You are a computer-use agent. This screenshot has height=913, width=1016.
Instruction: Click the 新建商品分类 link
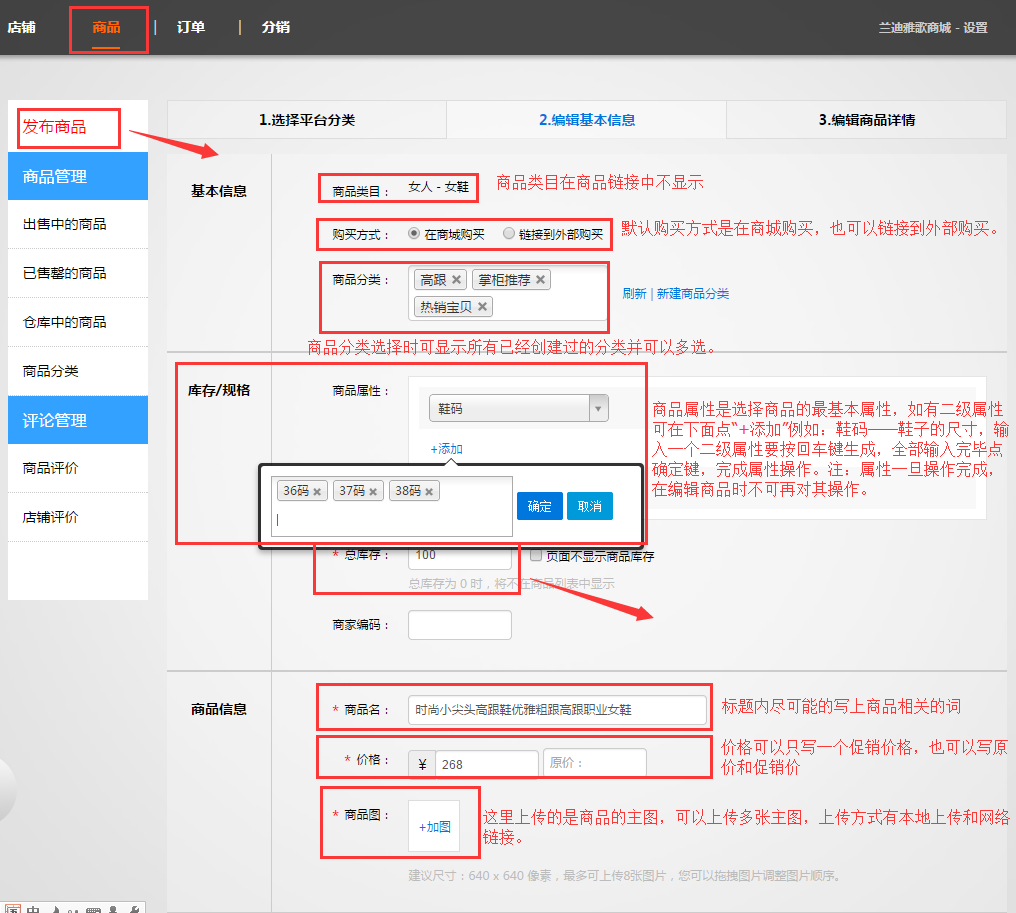pyautogui.click(x=693, y=293)
